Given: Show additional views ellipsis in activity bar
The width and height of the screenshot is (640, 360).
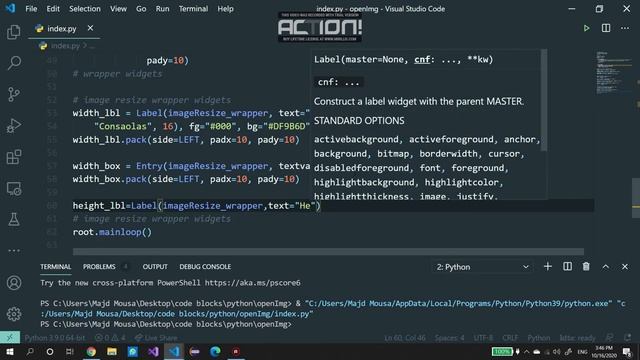Looking at the screenshot, I should coord(13,251).
